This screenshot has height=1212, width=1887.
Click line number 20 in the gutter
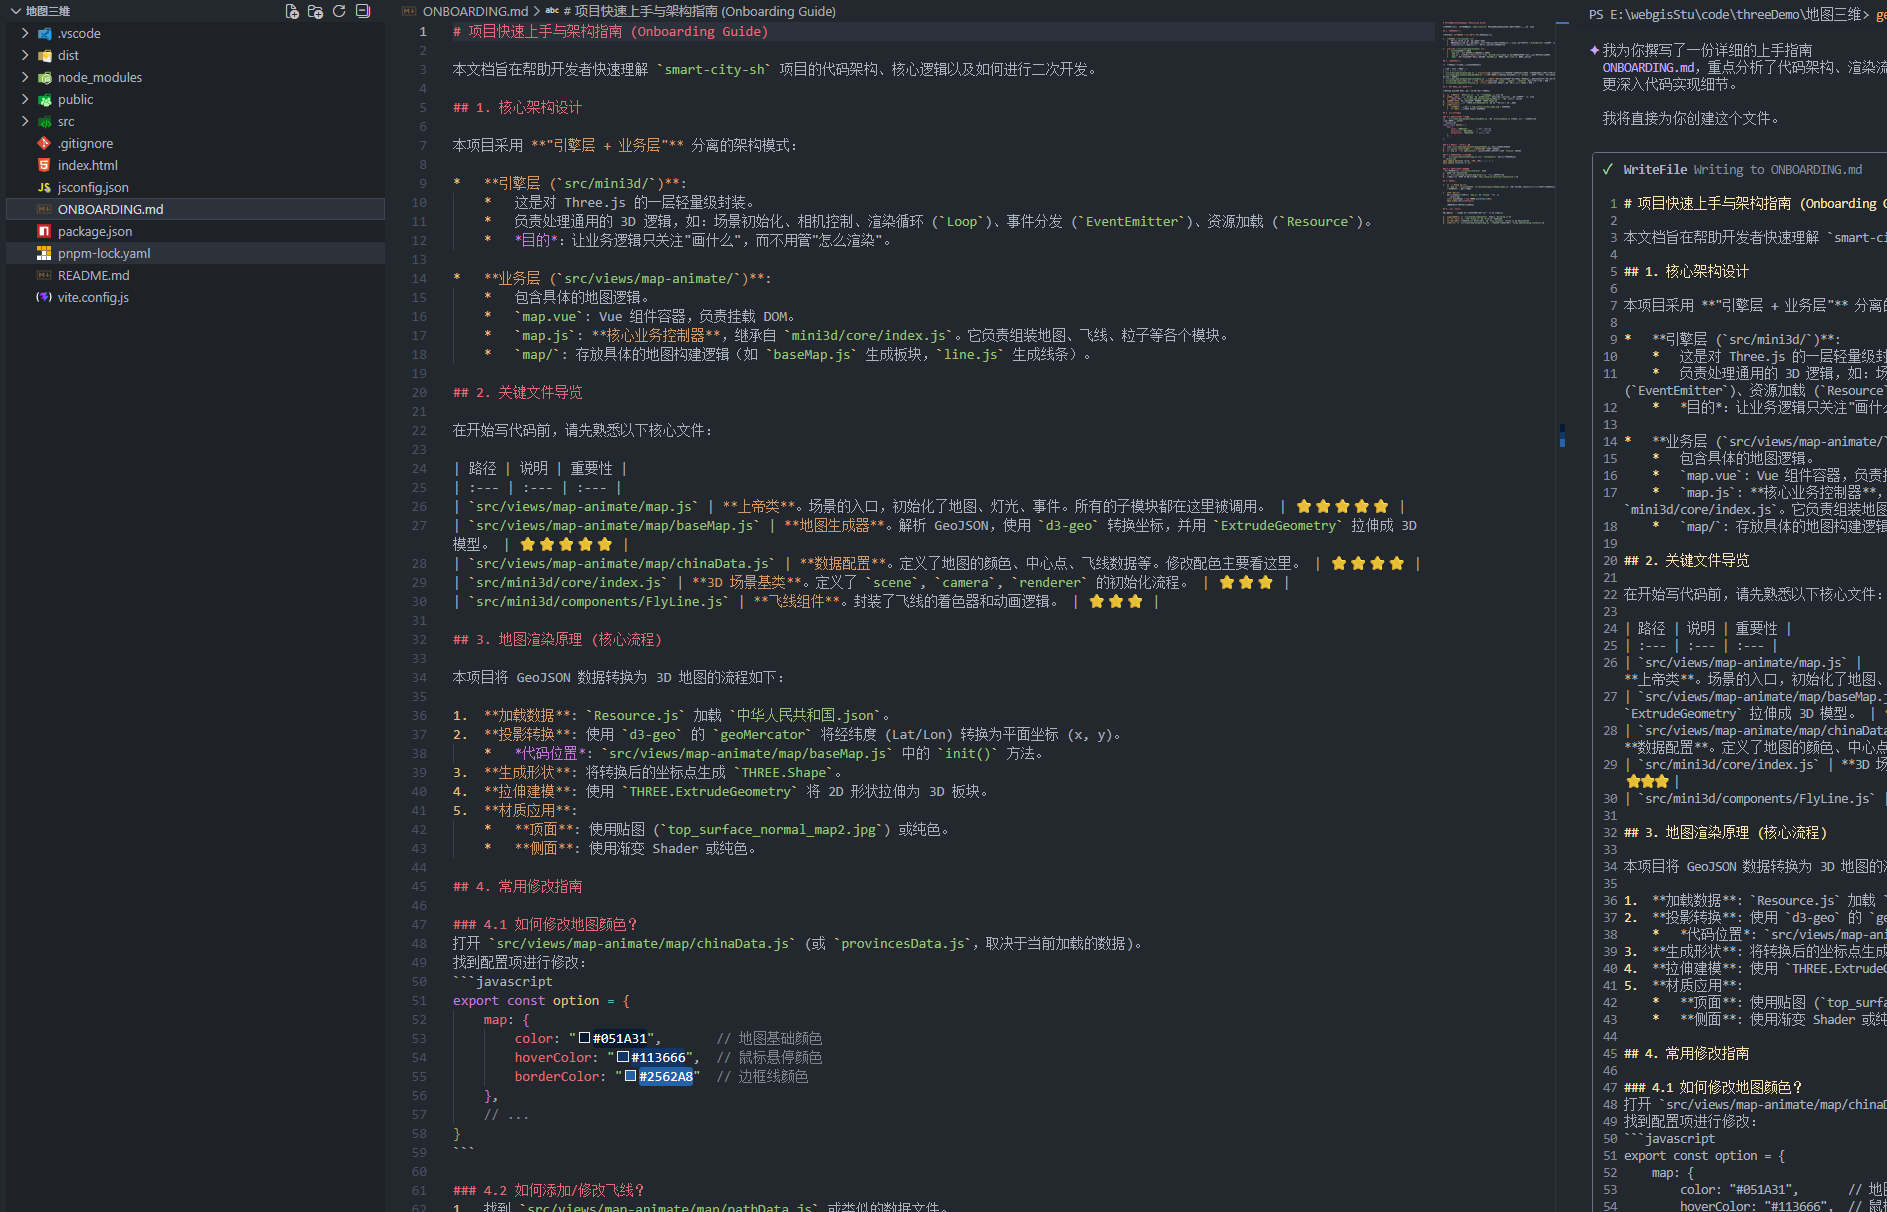419,392
